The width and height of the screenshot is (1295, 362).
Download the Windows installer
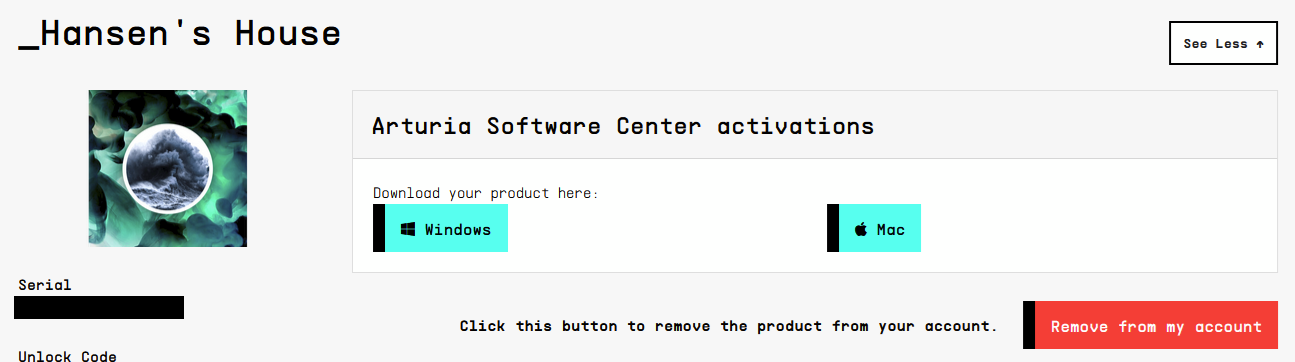(x=446, y=228)
